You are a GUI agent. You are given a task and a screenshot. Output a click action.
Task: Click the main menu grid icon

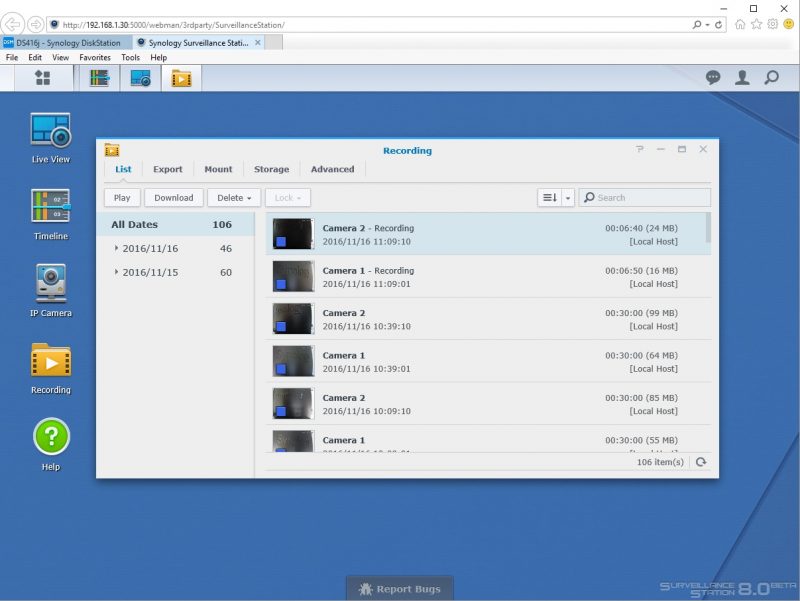click(42, 78)
